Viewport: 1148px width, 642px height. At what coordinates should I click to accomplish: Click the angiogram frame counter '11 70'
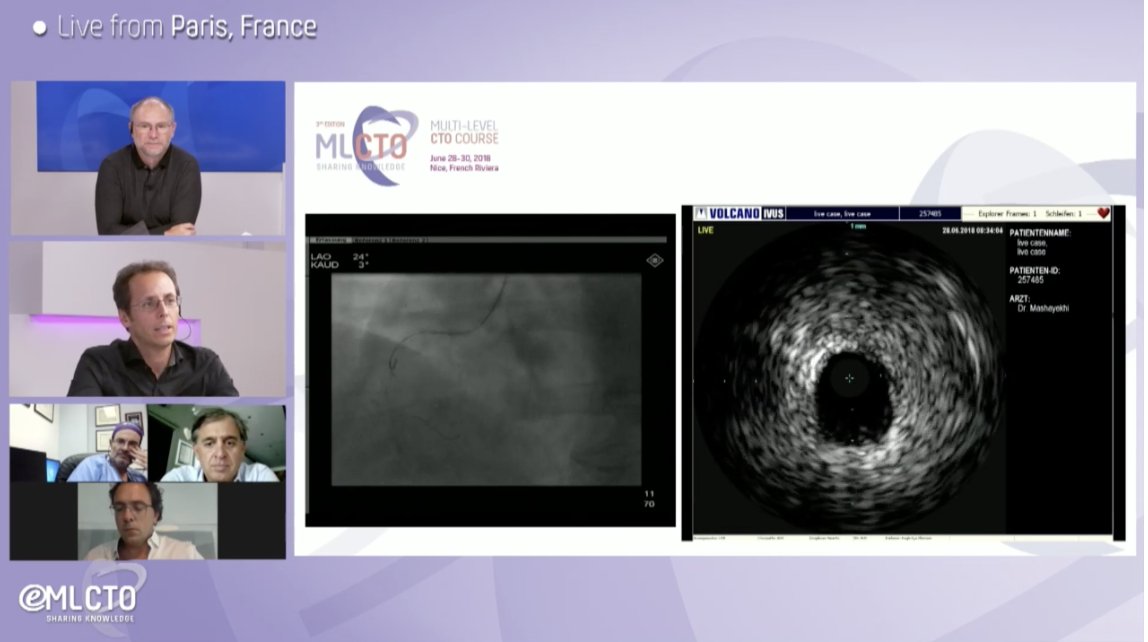tap(649, 499)
